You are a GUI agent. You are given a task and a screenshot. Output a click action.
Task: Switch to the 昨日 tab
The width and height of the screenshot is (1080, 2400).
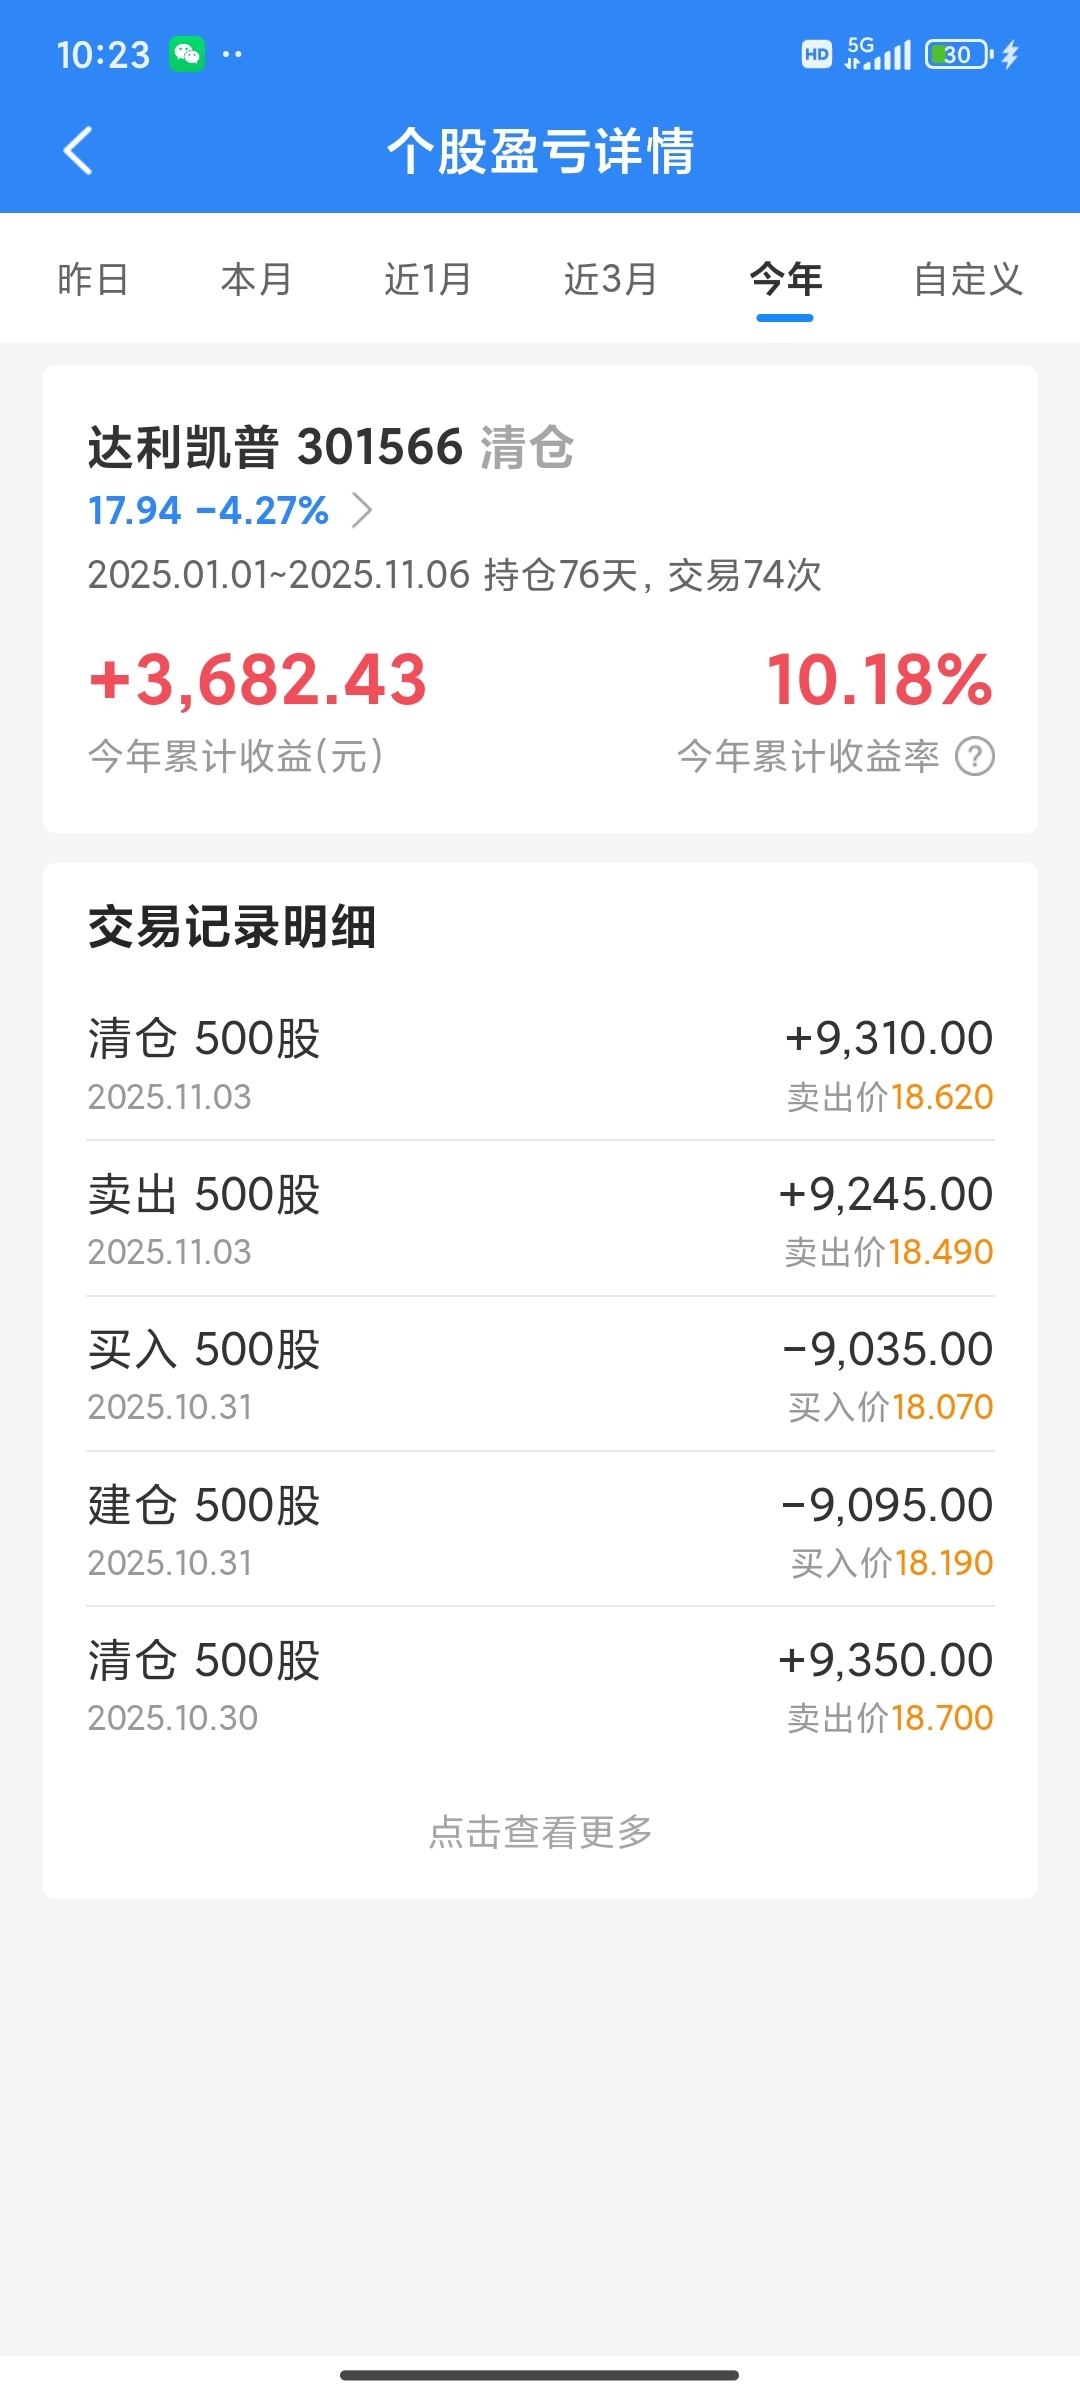click(93, 279)
